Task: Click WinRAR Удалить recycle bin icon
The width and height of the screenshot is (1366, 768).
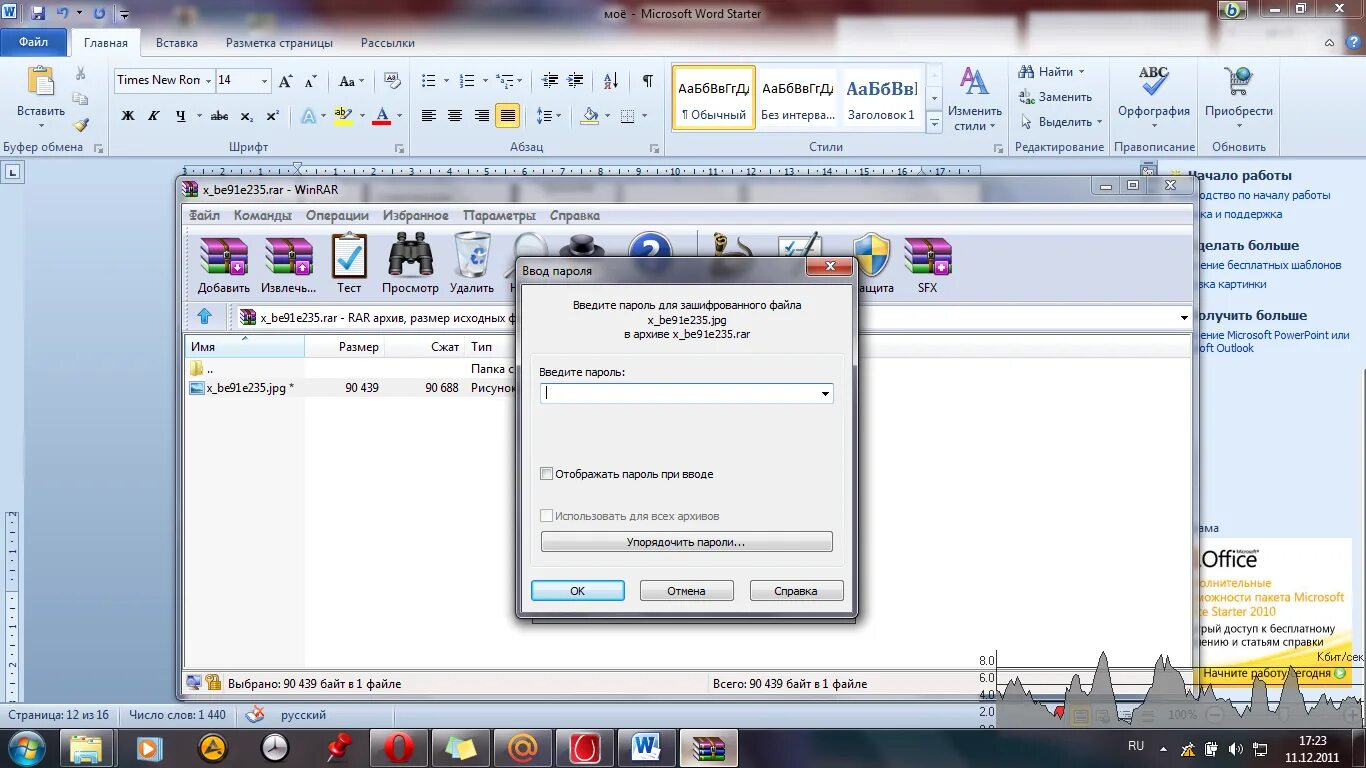Action: pos(472,264)
